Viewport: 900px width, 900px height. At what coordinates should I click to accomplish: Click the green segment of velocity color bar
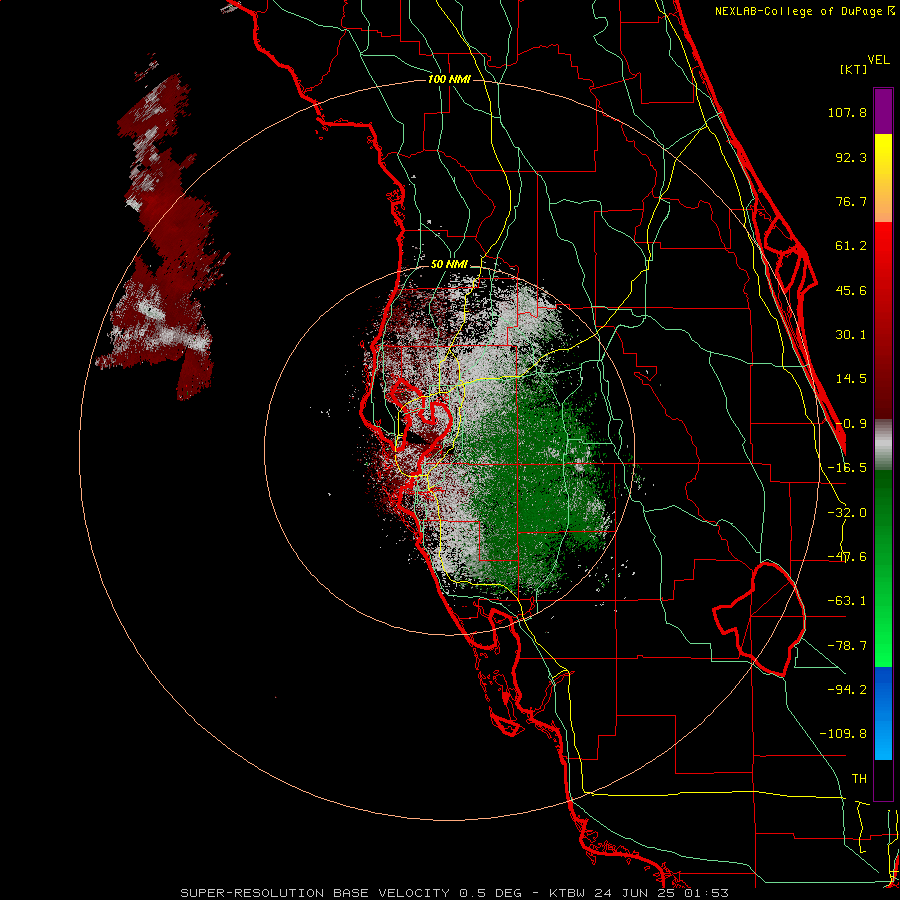point(883,568)
